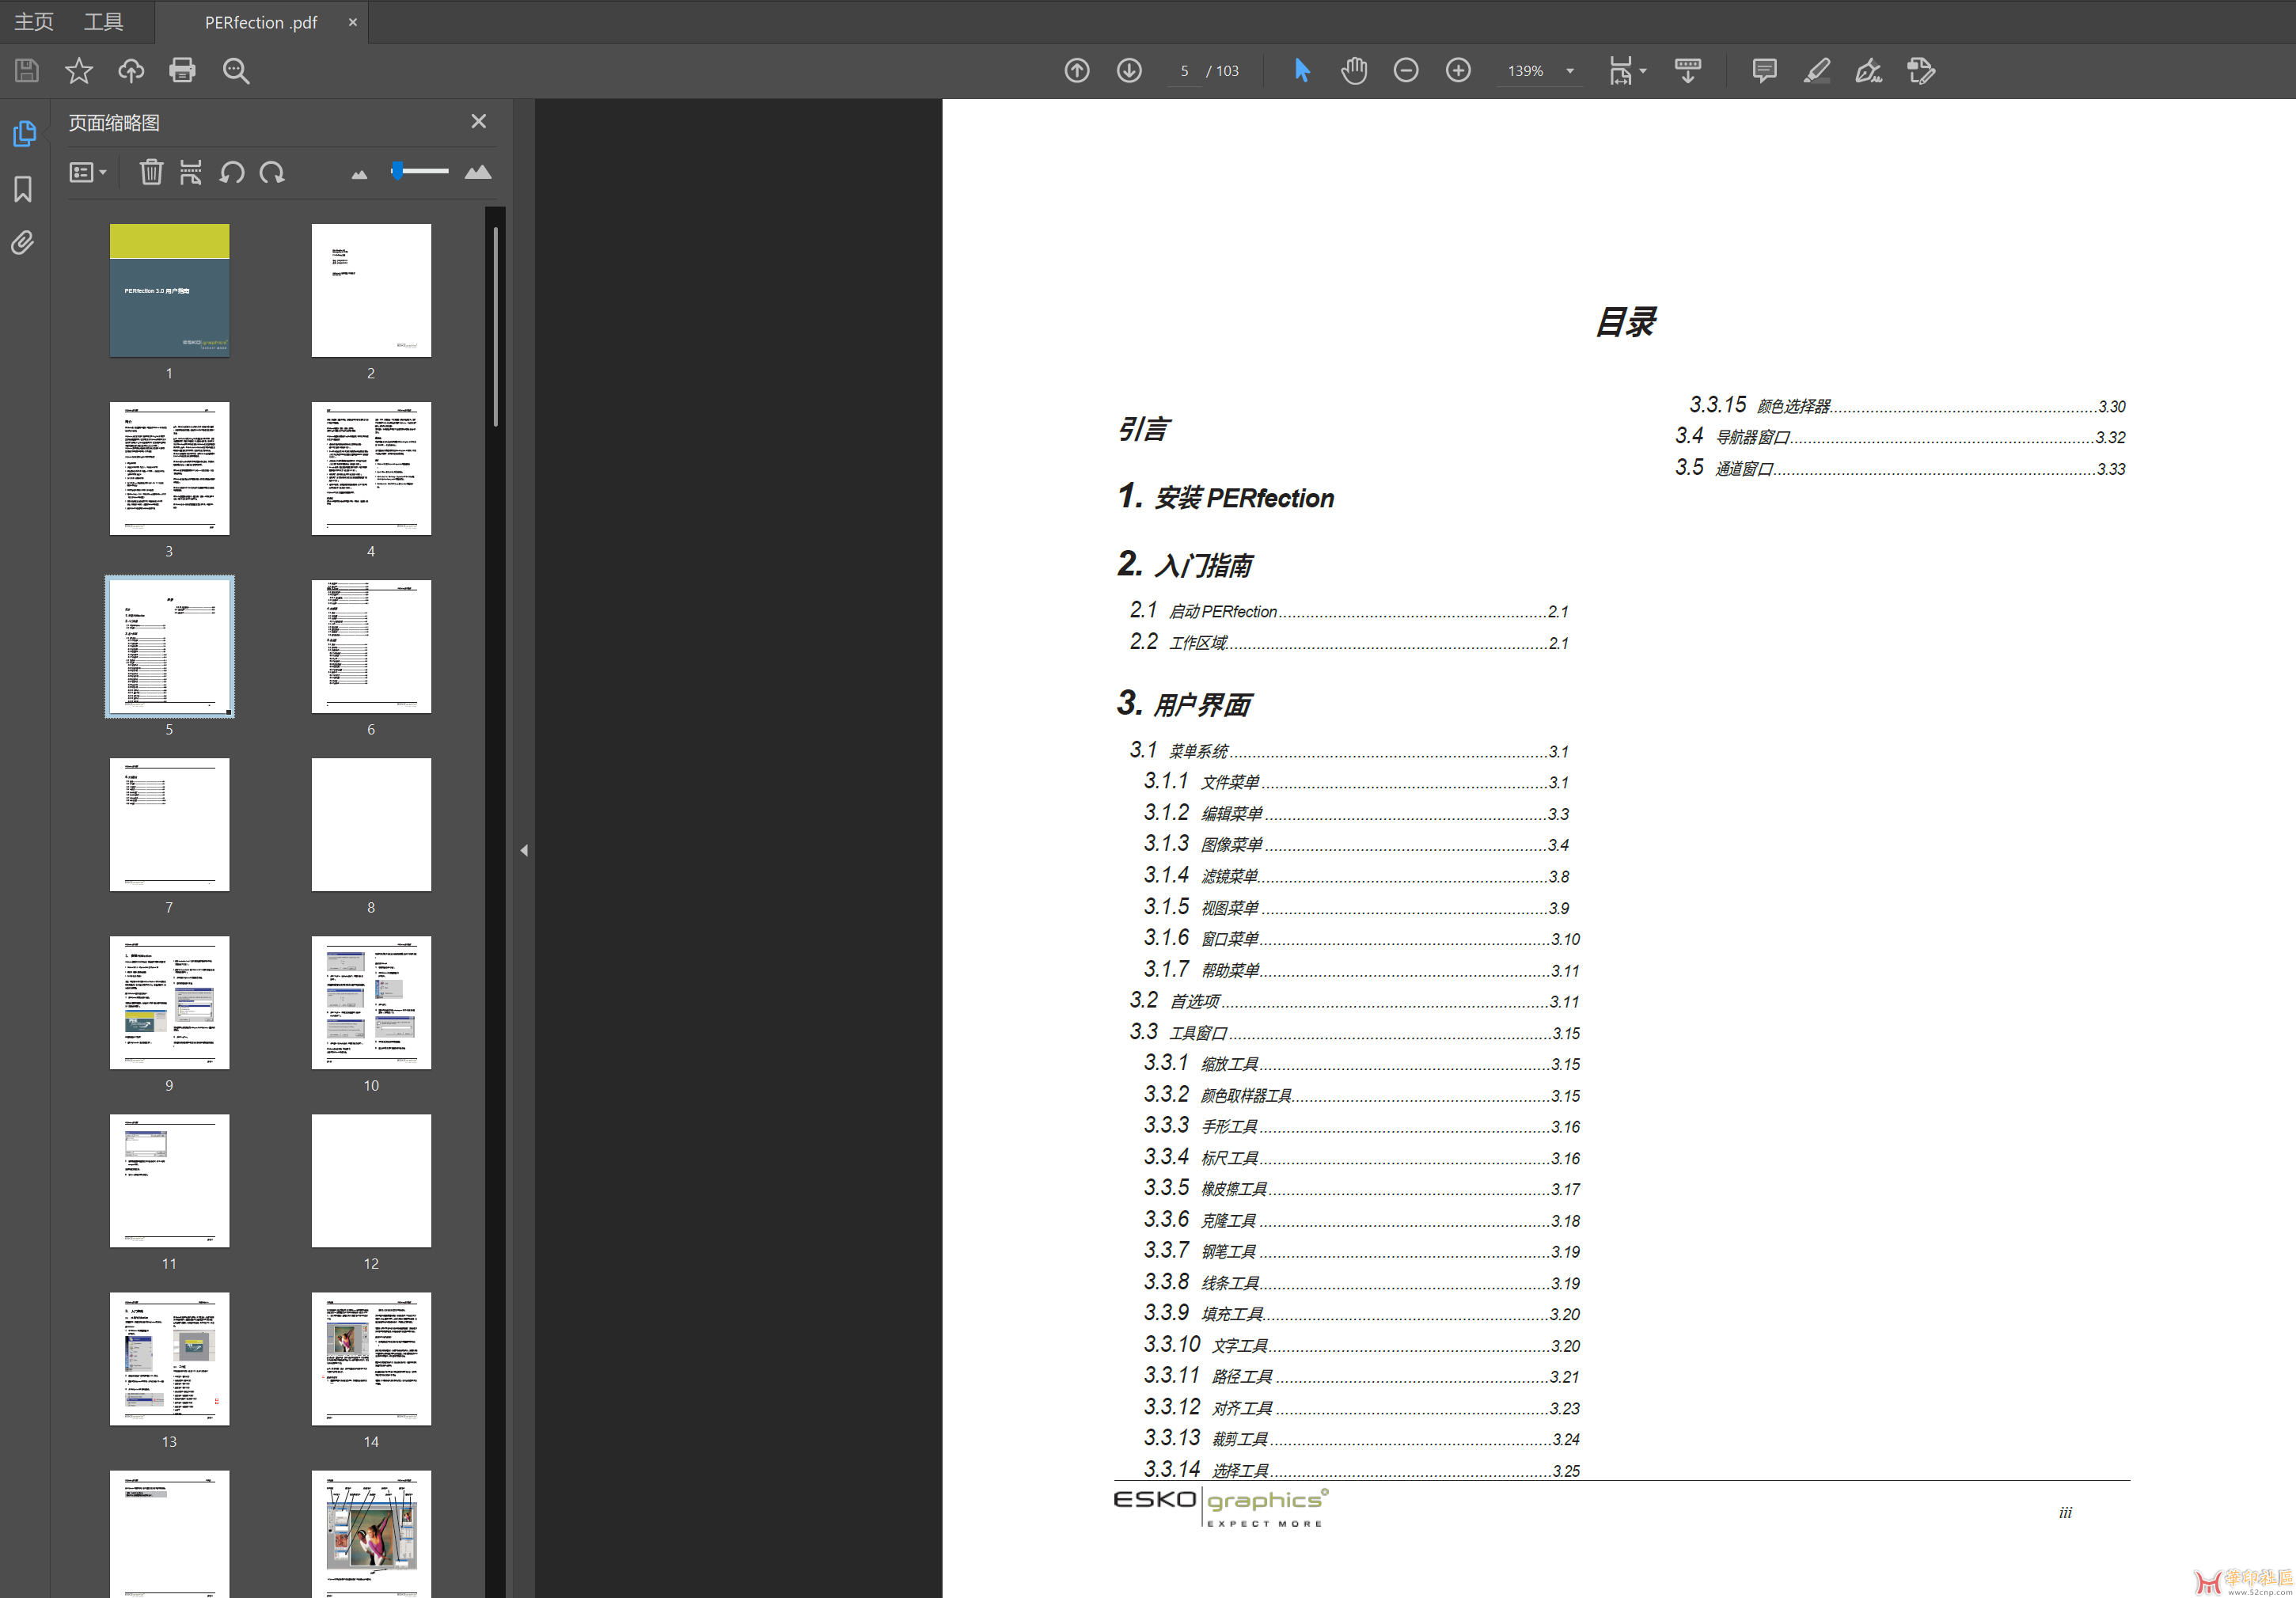The height and width of the screenshot is (1598, 2296).
Task: Open the thumbnail options menu dropdown
Action: 88,172
